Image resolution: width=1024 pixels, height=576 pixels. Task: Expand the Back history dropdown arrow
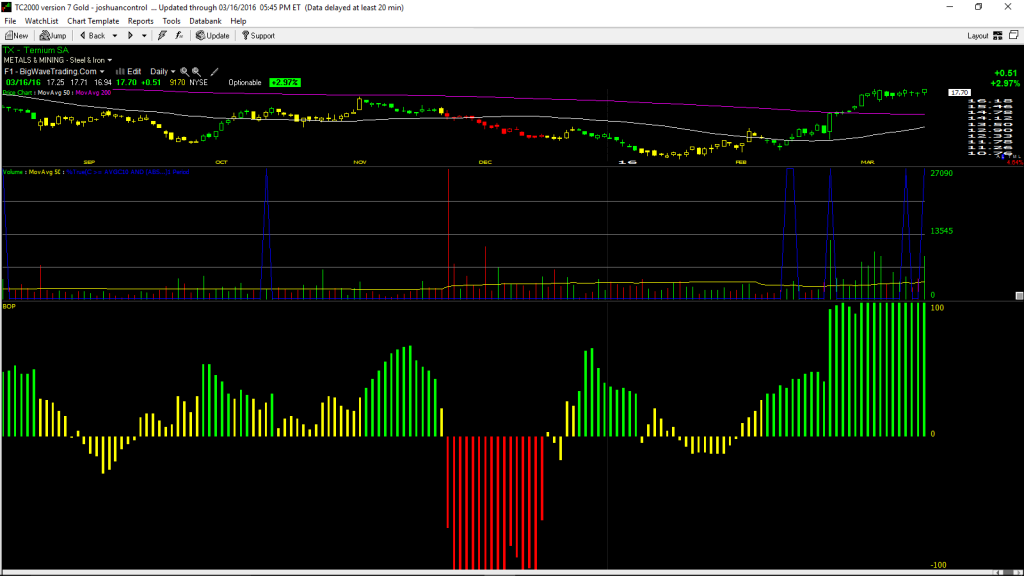pos(115,36)
